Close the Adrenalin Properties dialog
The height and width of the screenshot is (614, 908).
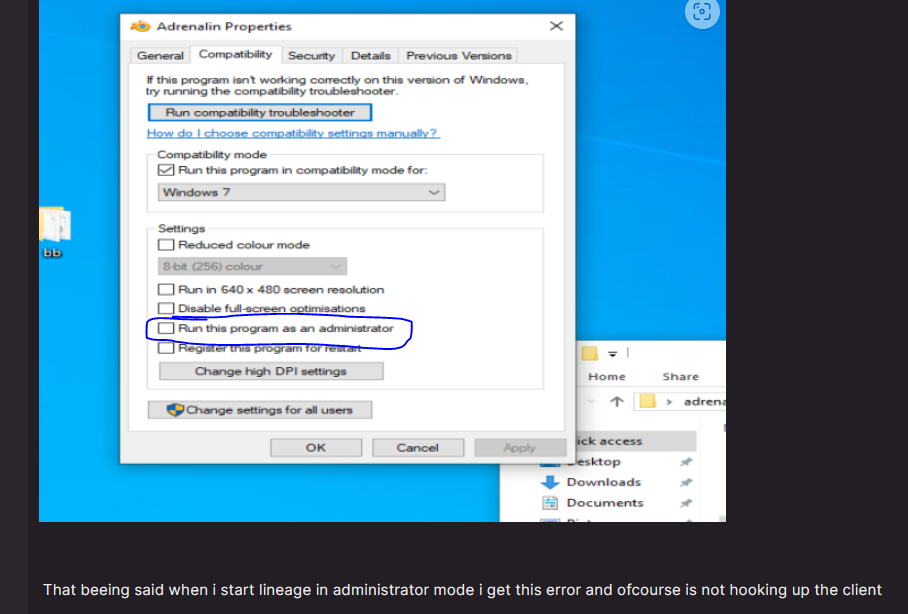click(x=556, y=26)
